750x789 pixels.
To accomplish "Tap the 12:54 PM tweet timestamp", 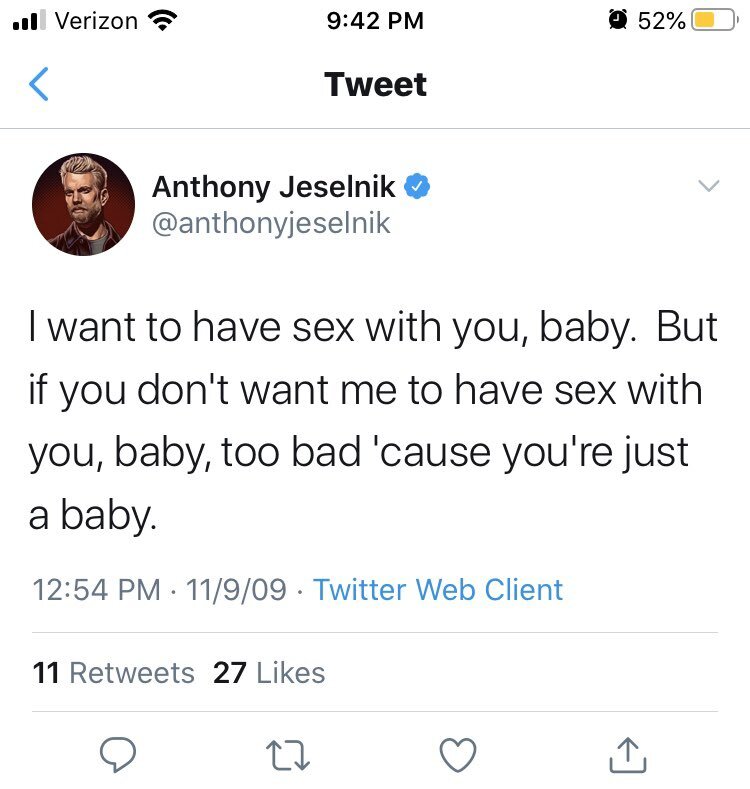I will point(97,589).
